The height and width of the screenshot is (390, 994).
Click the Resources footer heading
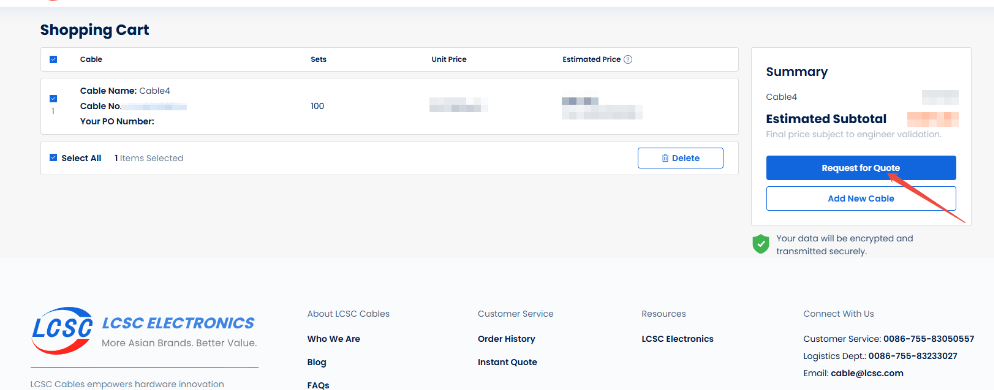(663, 314)
